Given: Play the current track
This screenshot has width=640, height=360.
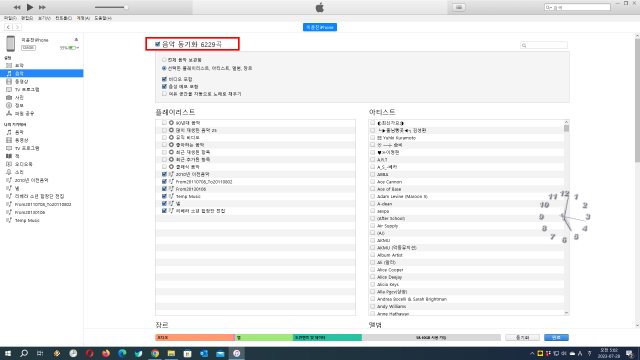Looking at the screenshot, I should (30, 7).
